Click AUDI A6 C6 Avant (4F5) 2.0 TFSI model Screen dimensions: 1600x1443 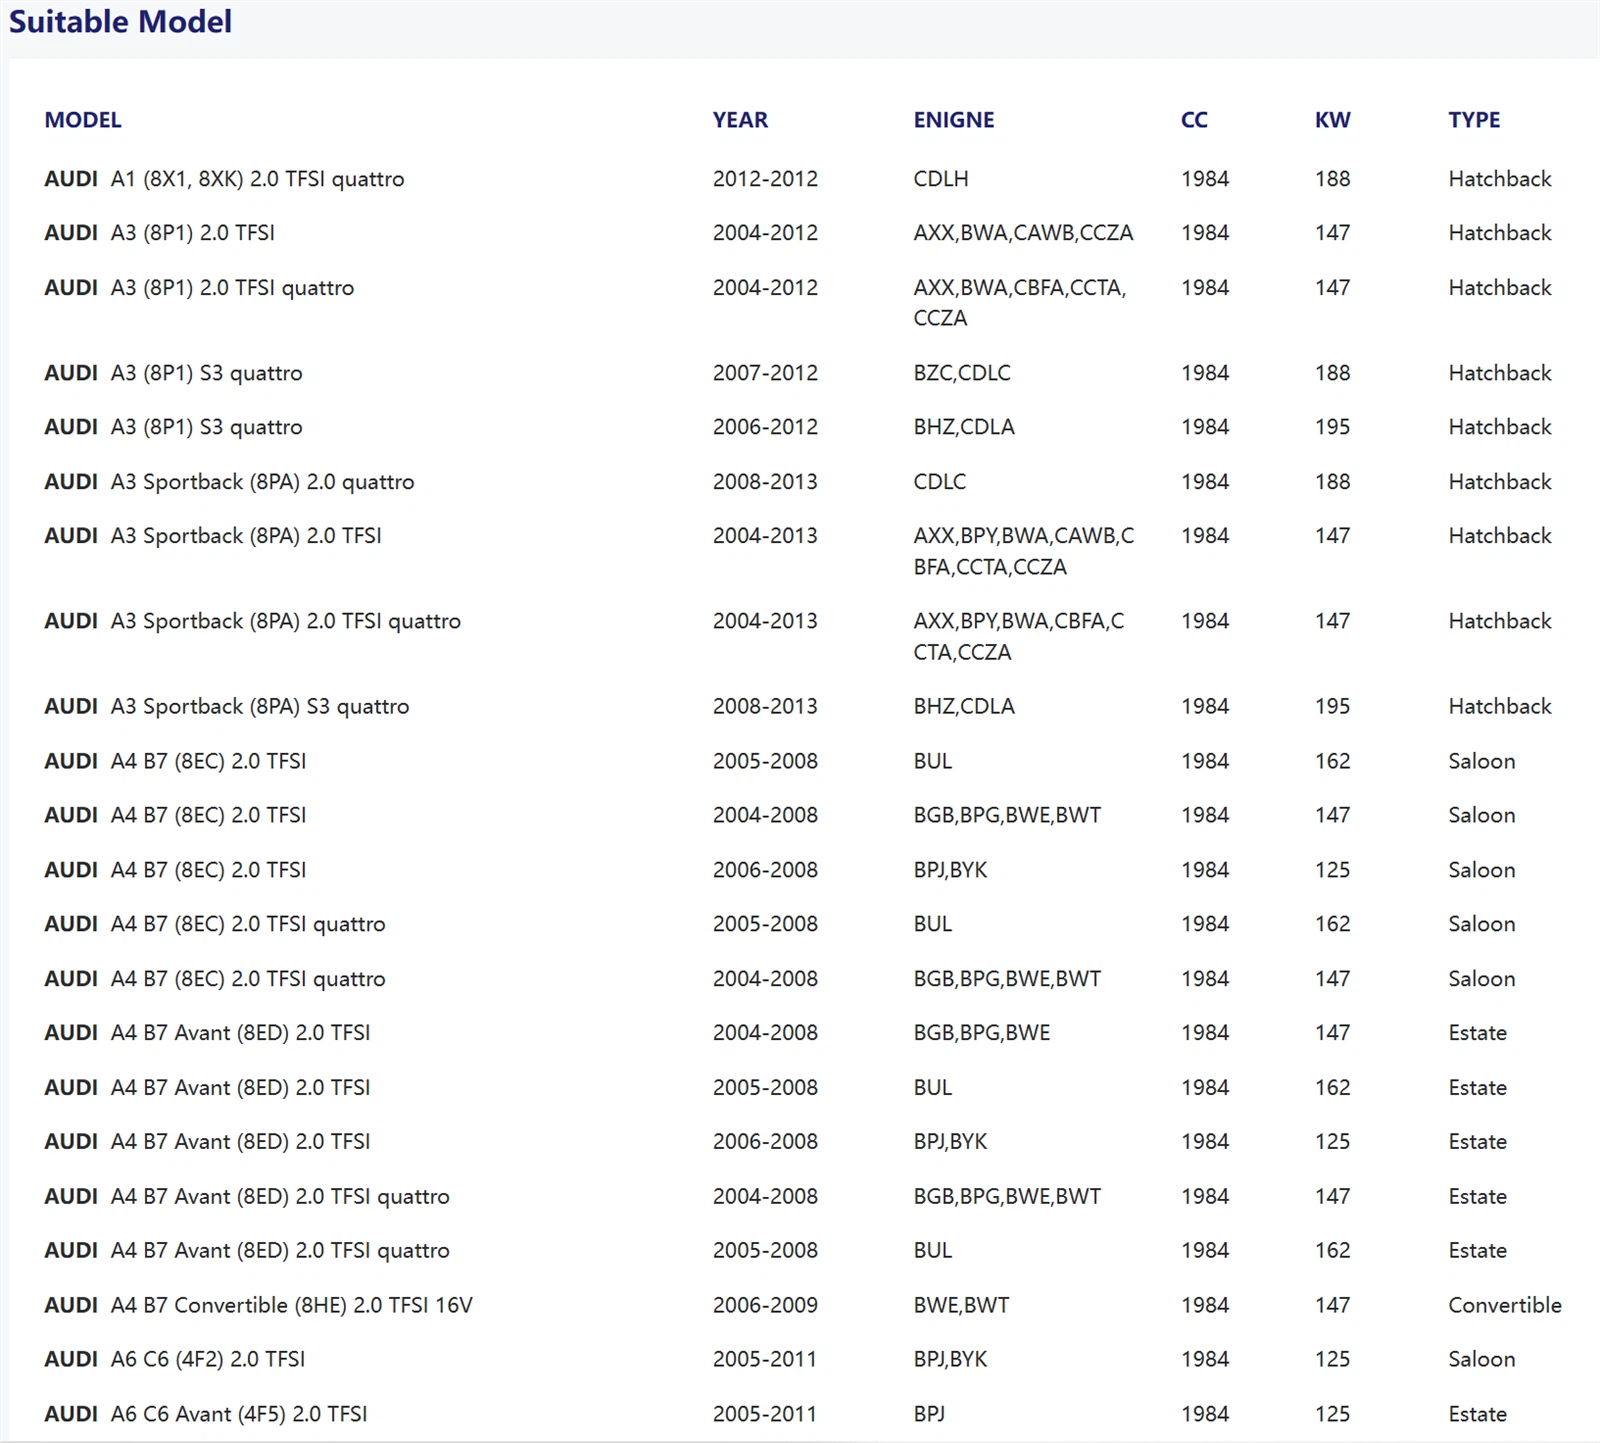(206, 1414)
